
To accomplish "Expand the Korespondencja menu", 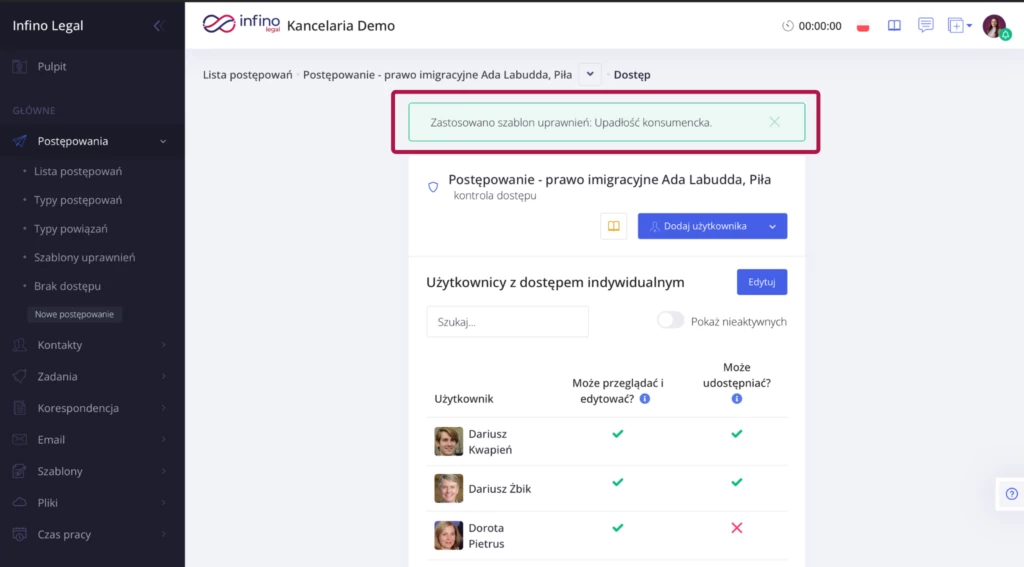I will click(x=163, y=408).
